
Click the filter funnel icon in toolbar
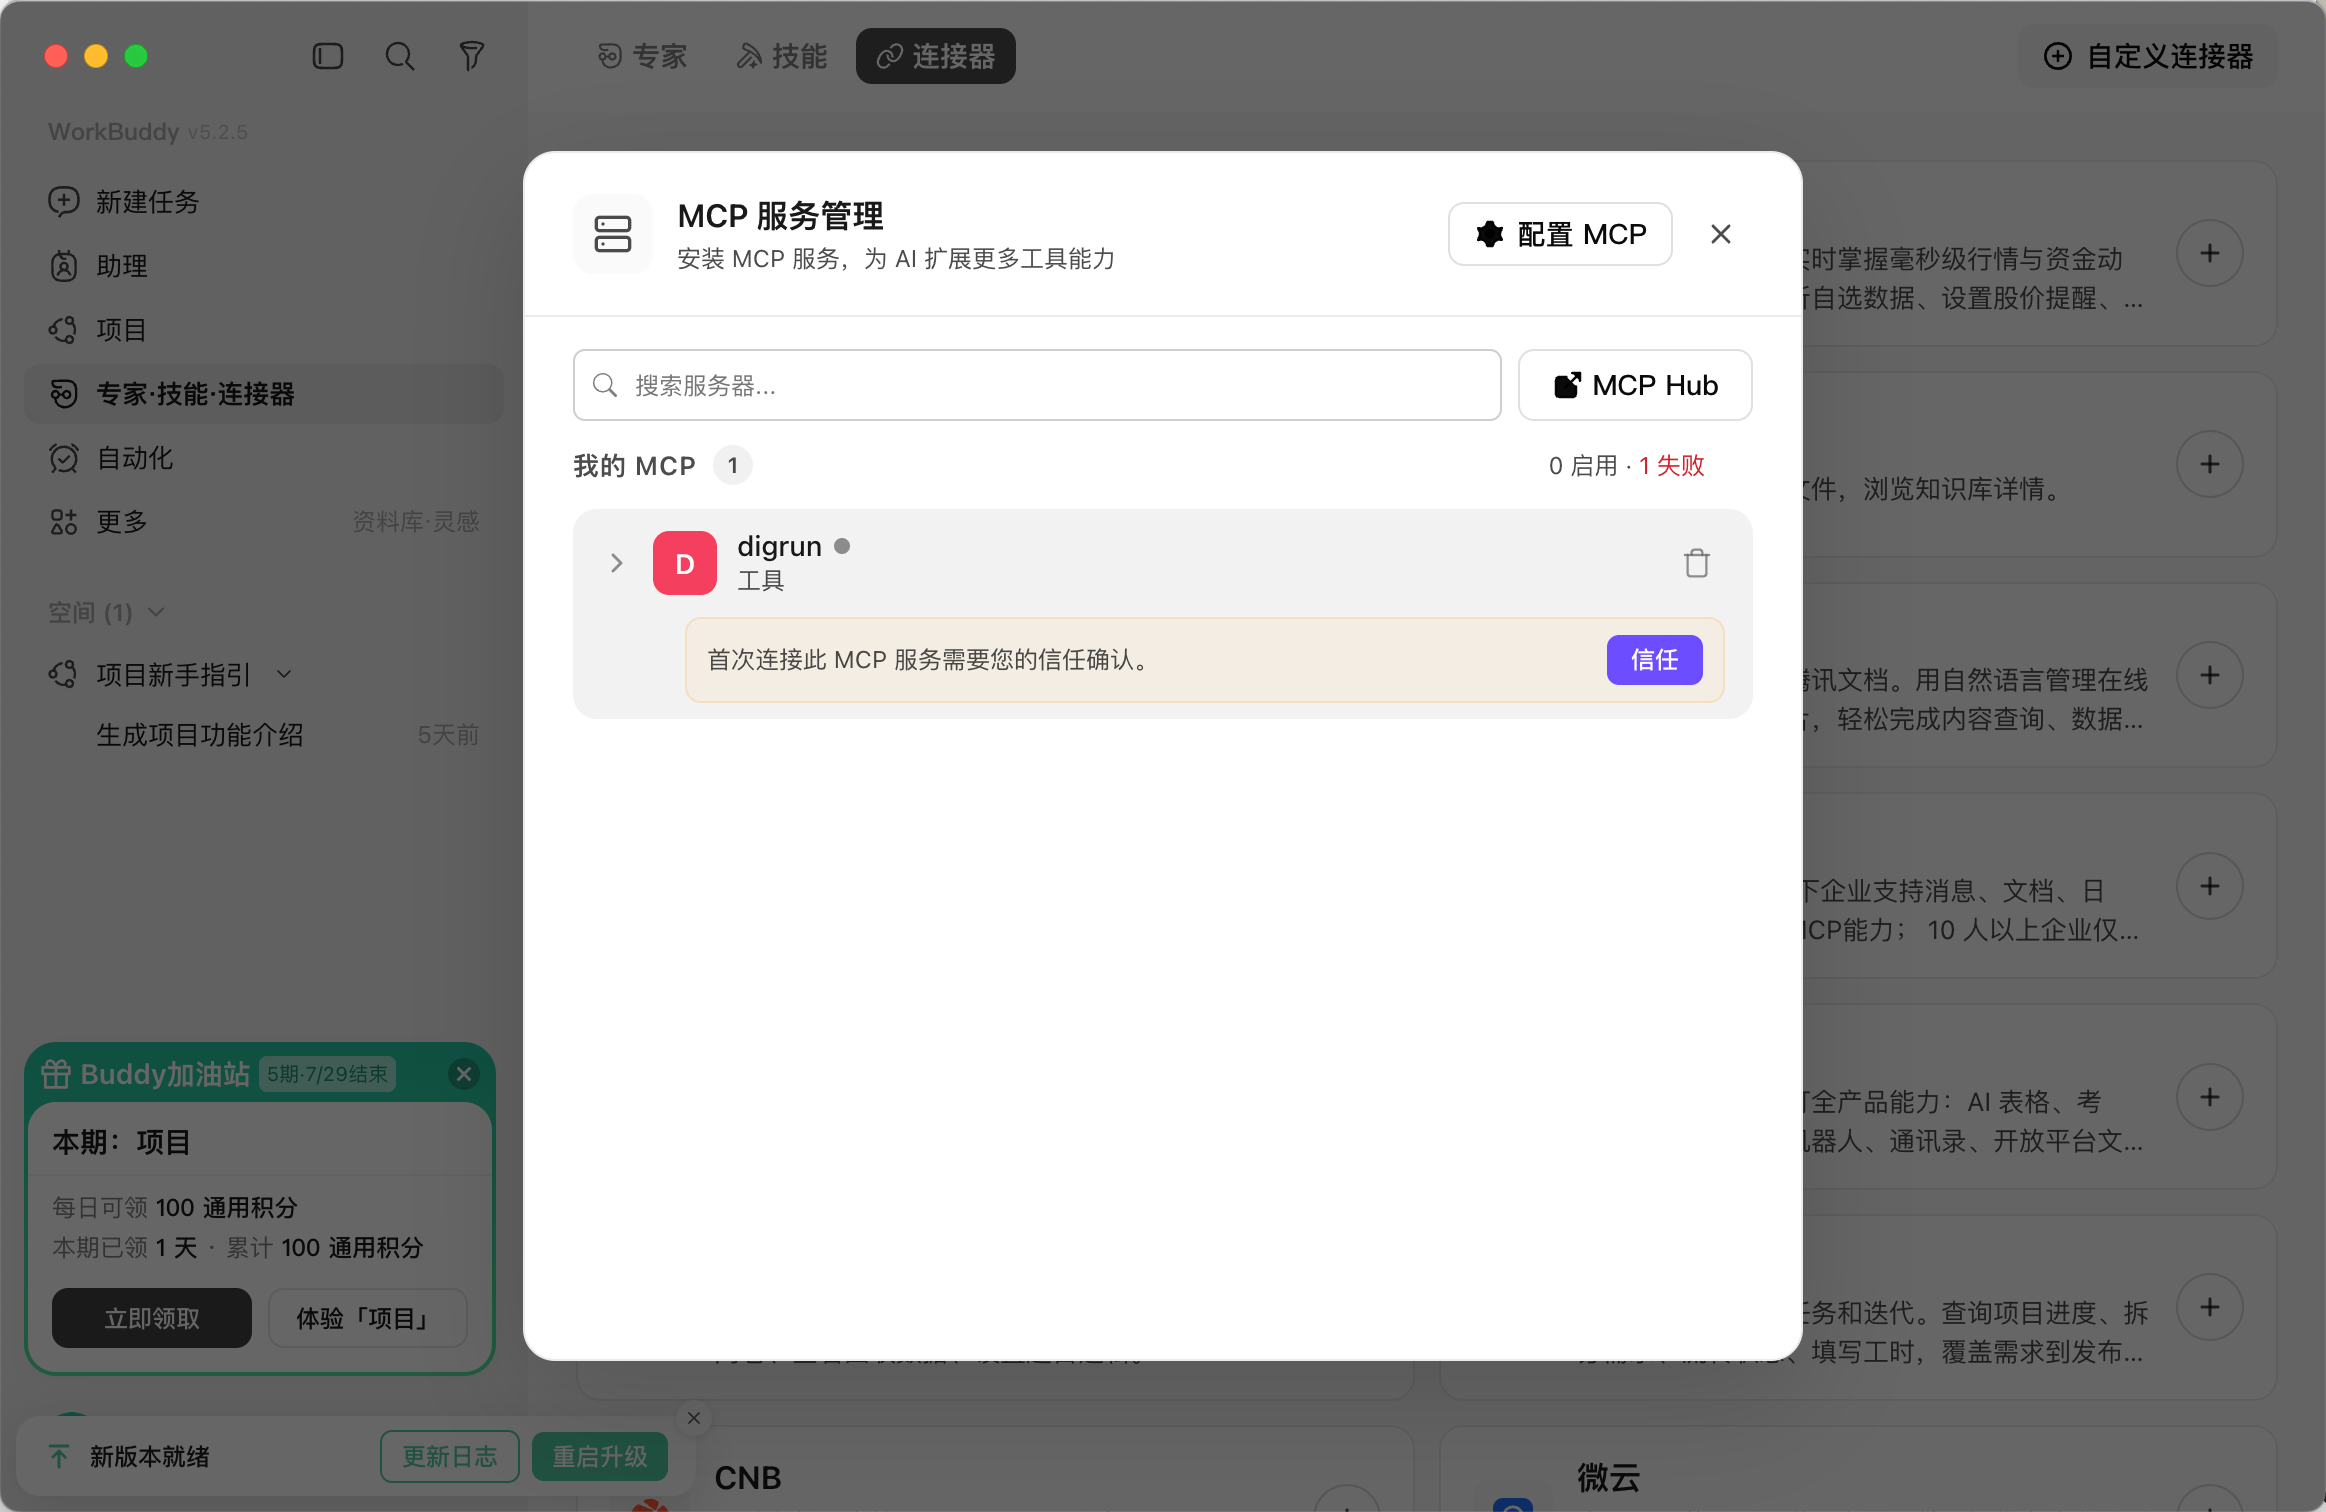click(472, 56)
